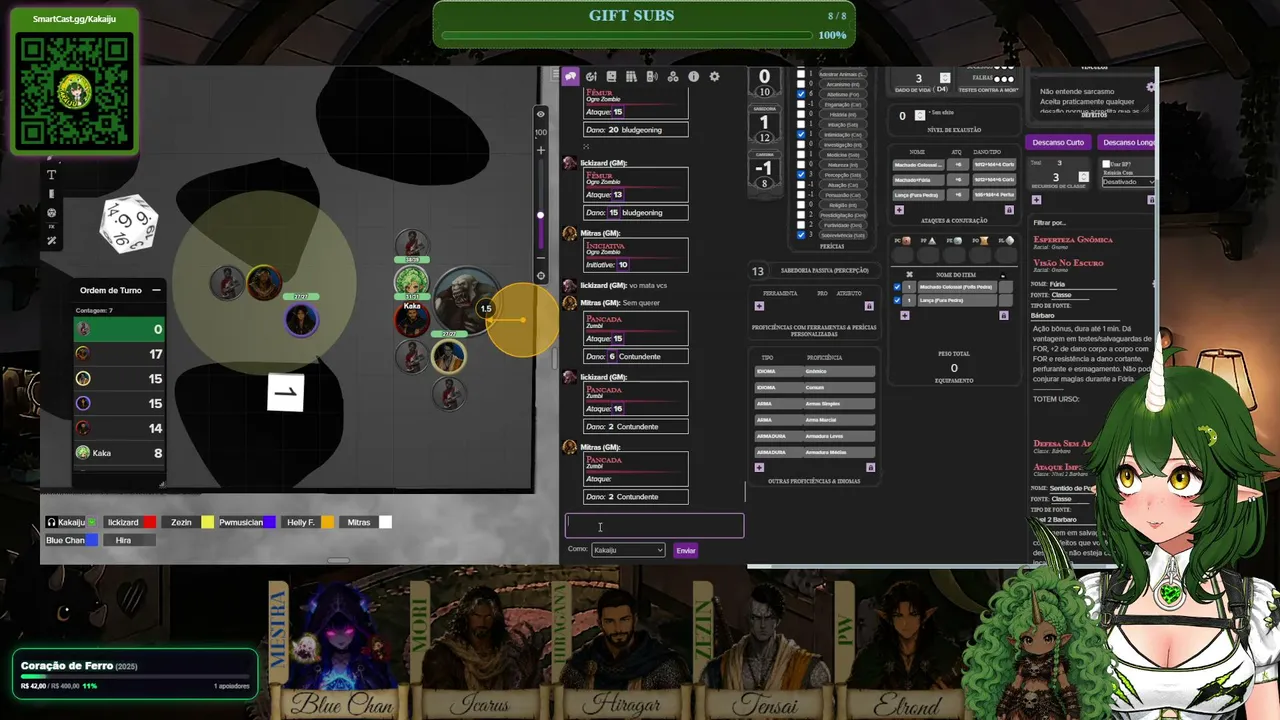The height and width of the screenshot is (720, 1280).
Task: Add a new class resource row
Action: (x=1036, y=200)
